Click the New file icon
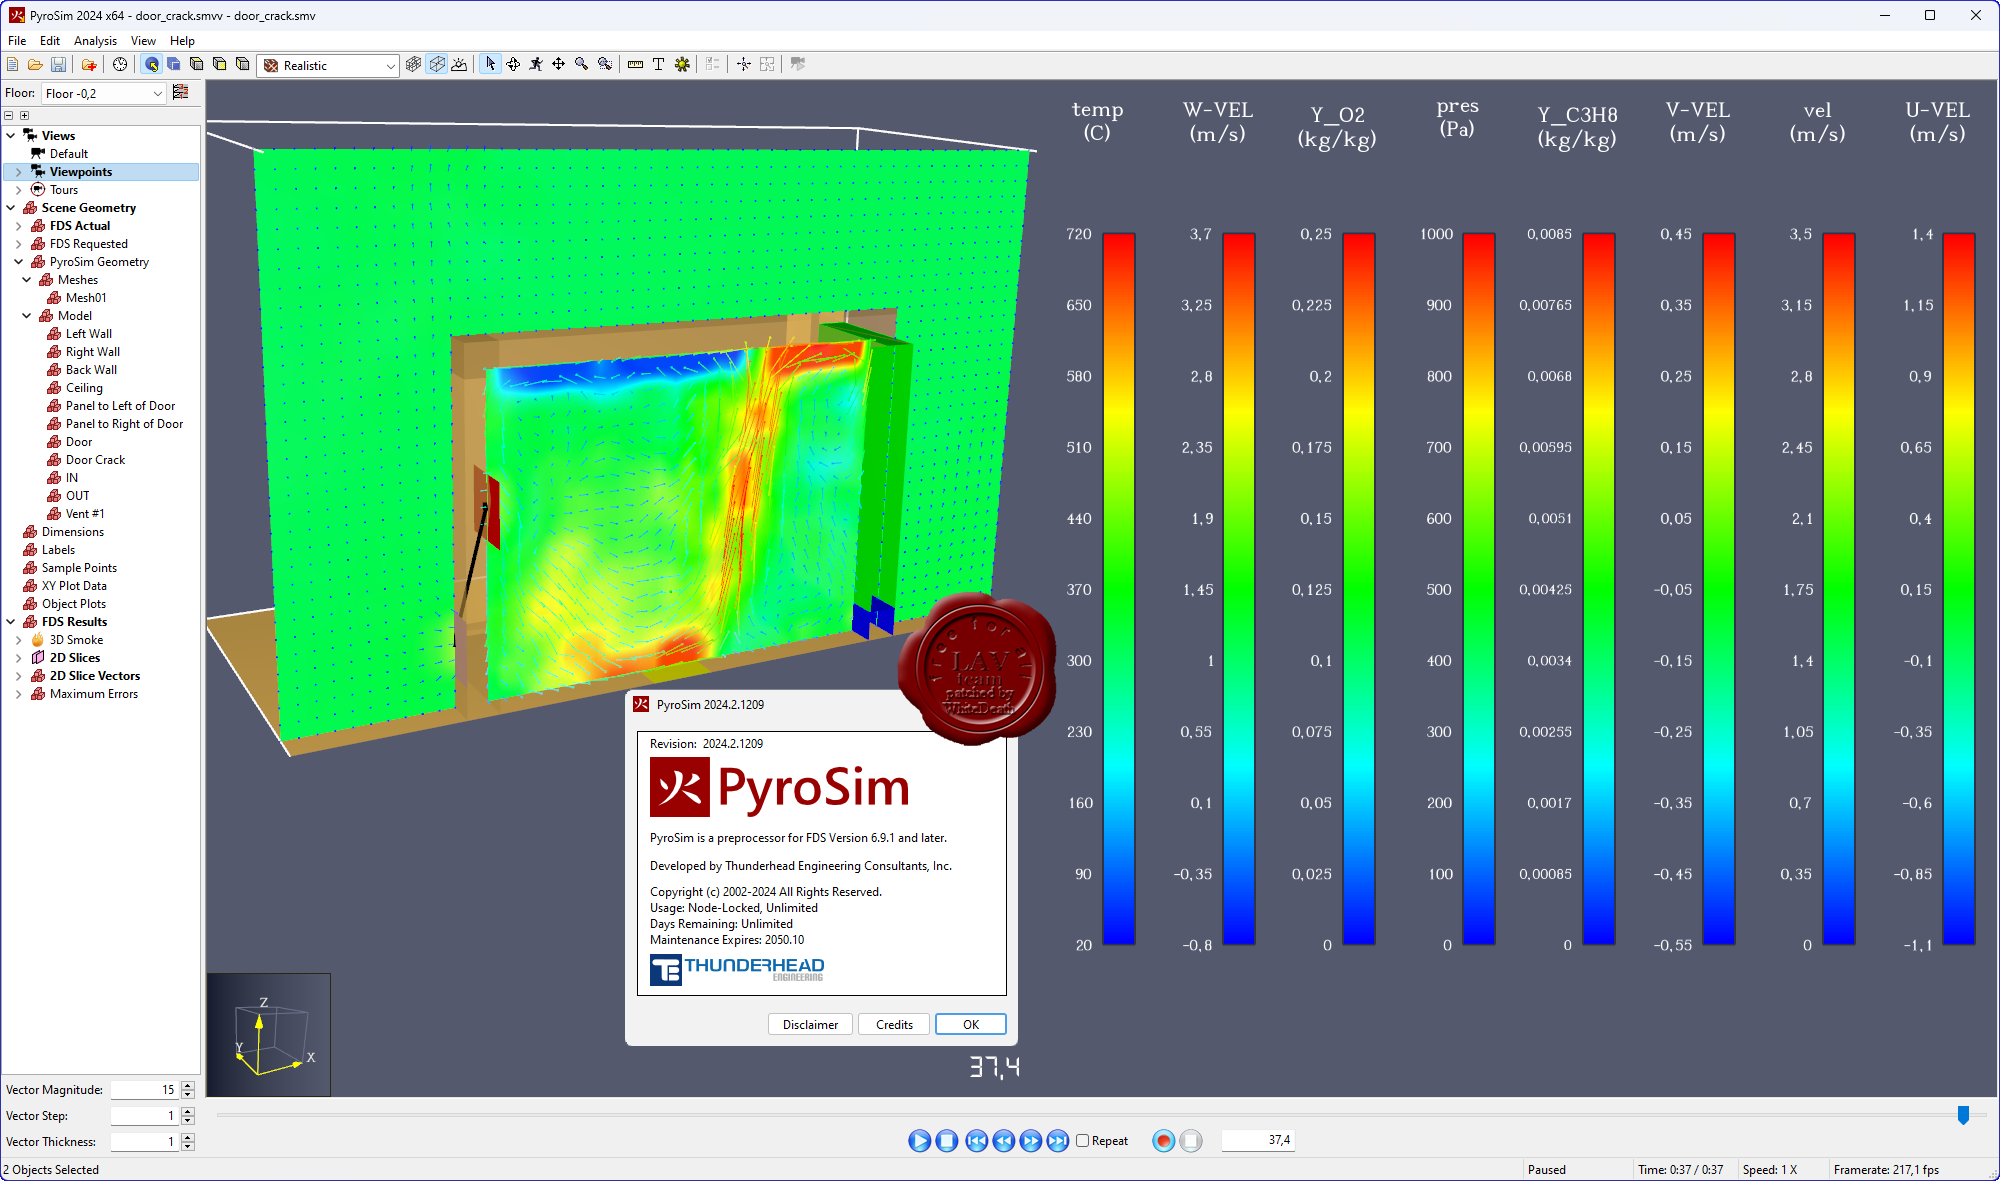2000x1181 pixels. pos(12,64)
